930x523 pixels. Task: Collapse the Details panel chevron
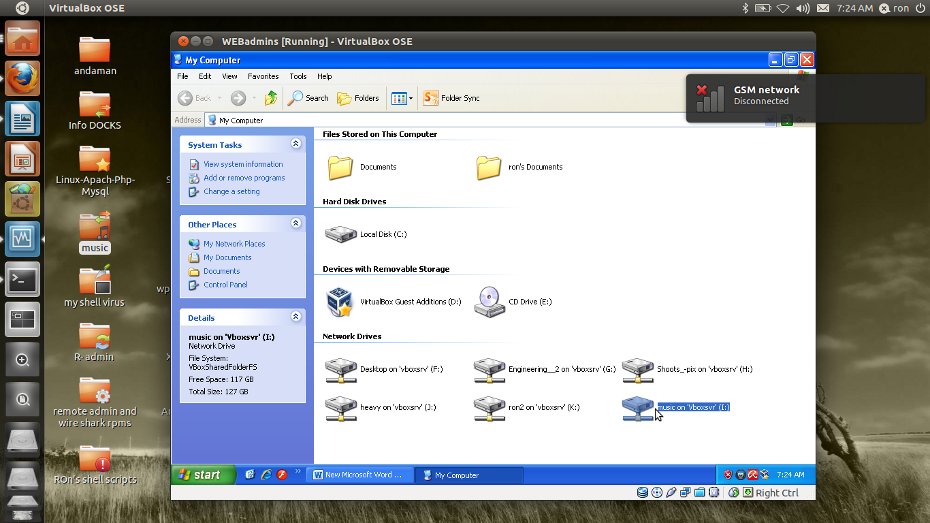pos(296,316)
